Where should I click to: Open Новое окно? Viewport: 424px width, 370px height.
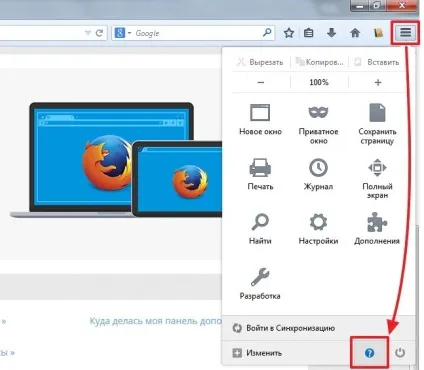(260, 119)
